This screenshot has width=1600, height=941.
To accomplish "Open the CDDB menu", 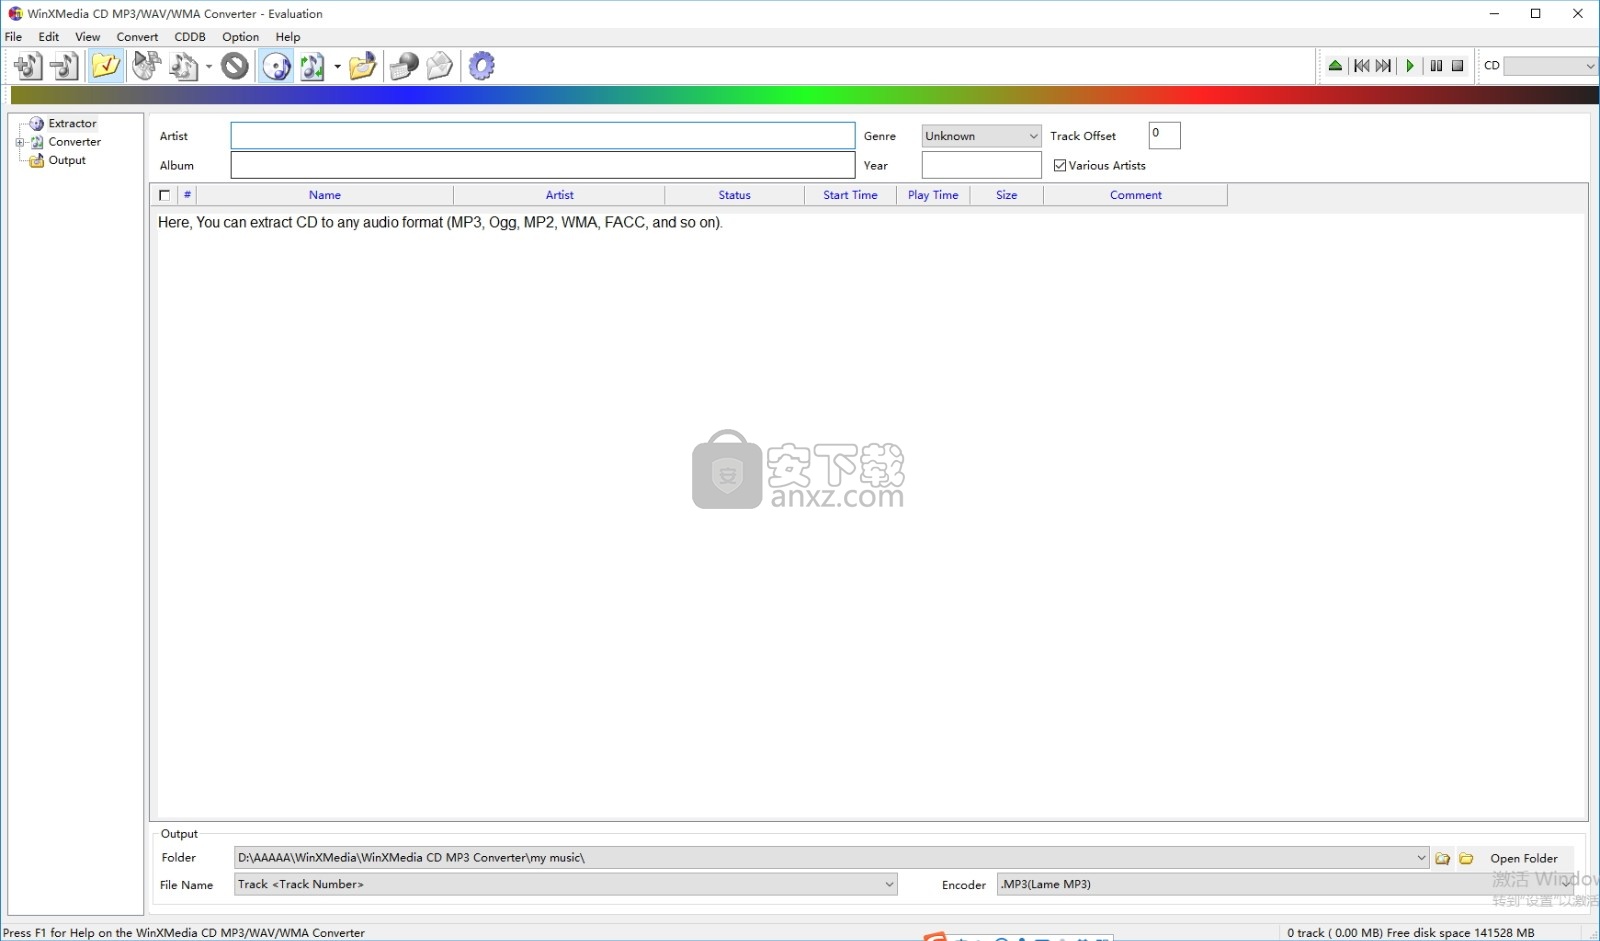I will coord(190,37).
